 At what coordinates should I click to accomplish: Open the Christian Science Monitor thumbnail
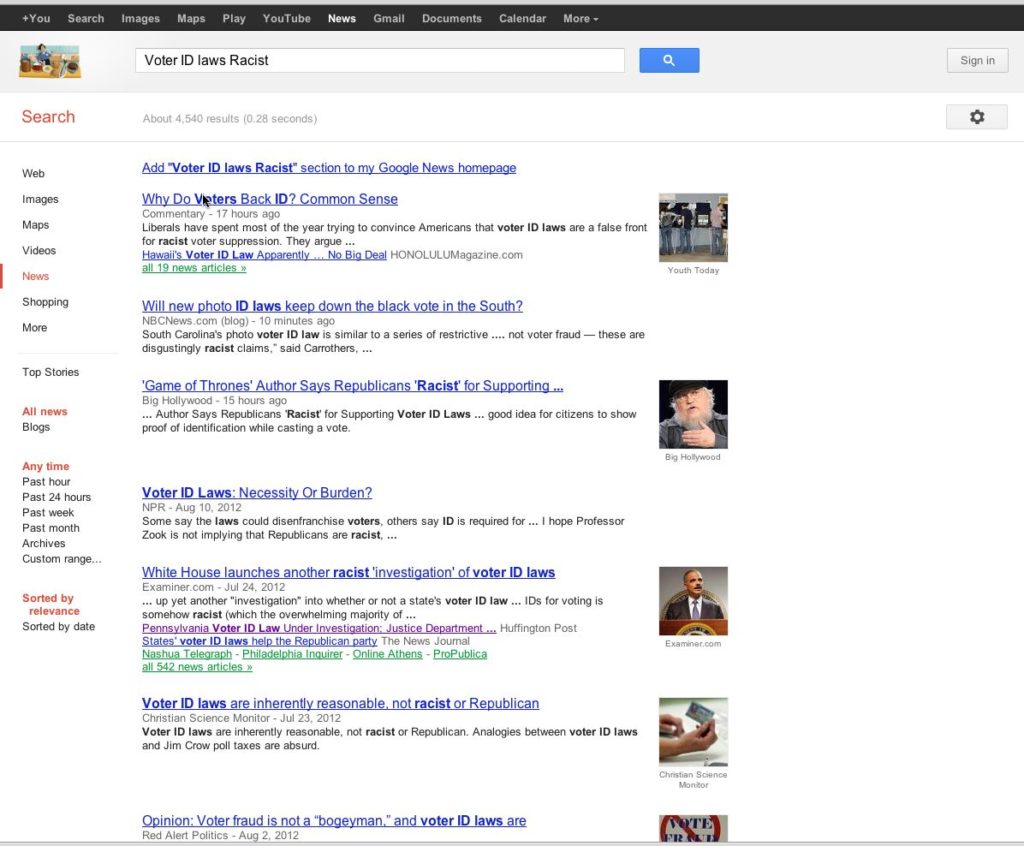pyautogui.click(x=693, y=732)
